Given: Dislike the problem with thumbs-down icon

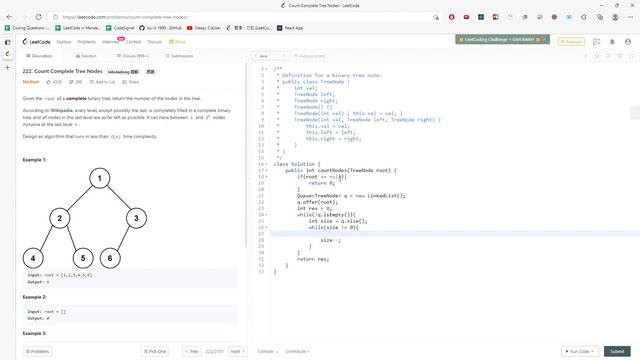Looking at the screenshot, I should pos(71,82).
